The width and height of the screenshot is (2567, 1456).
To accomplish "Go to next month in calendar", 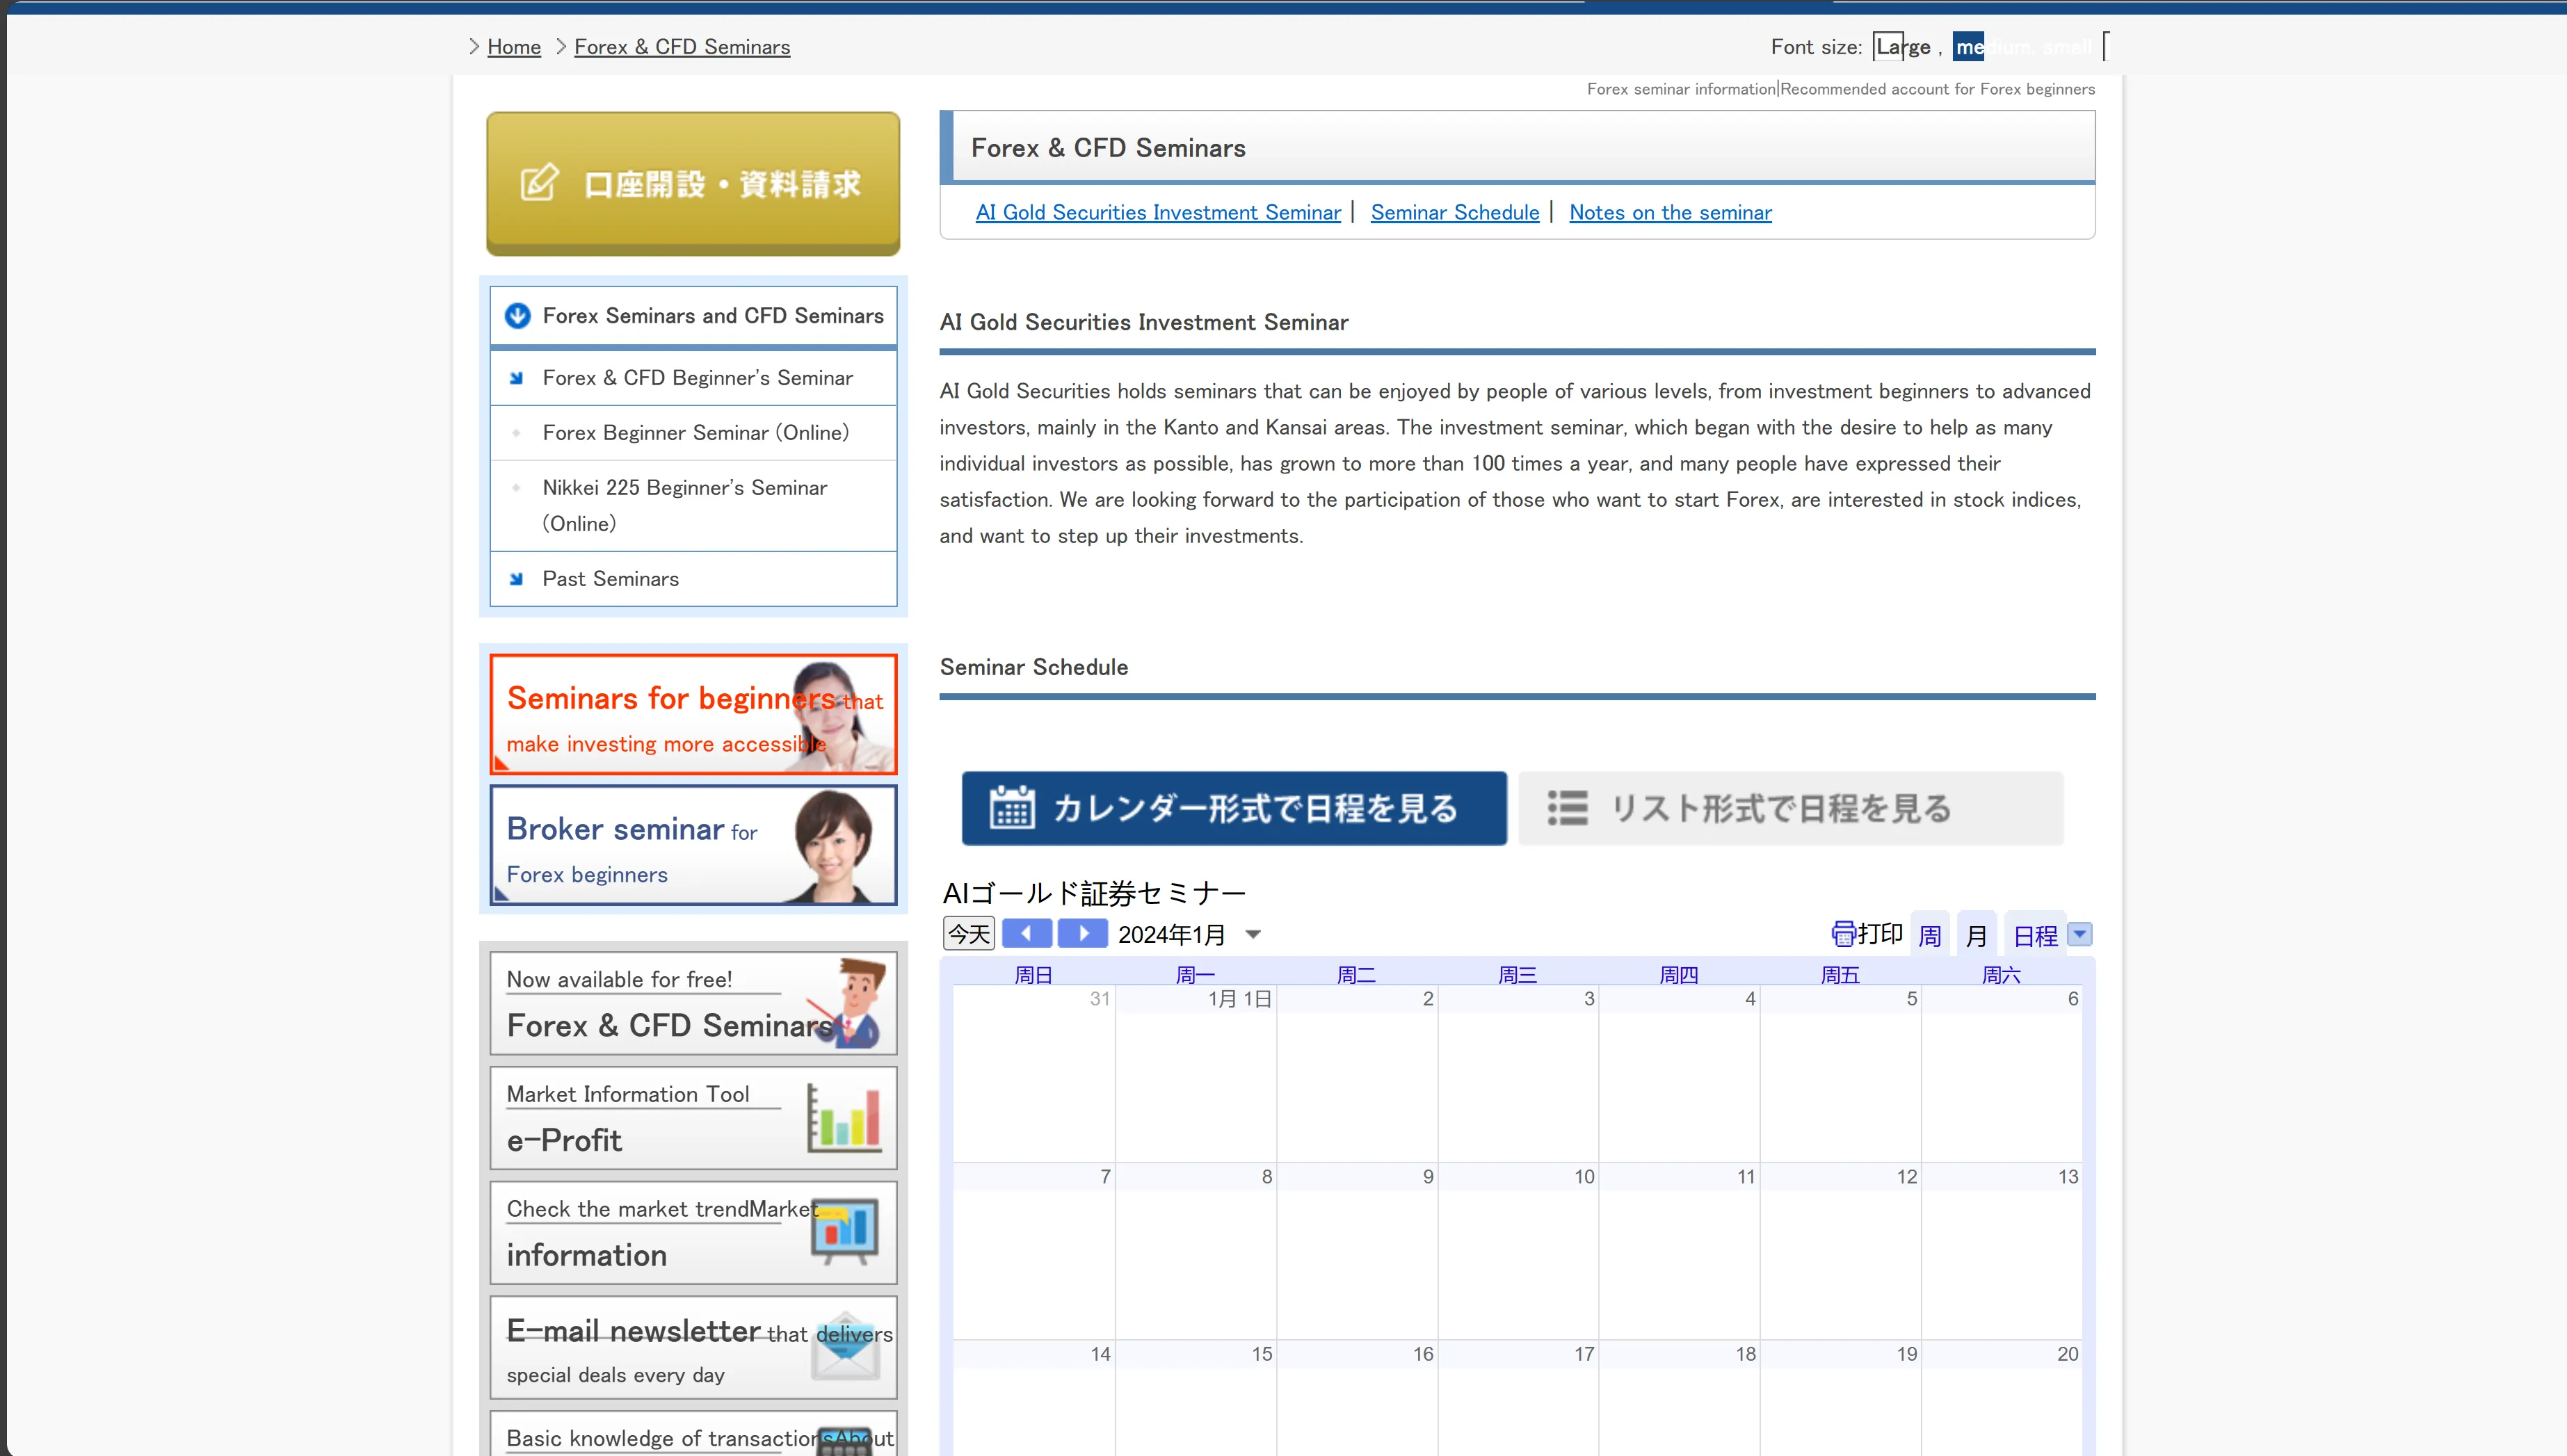I will coord(1083,934).
